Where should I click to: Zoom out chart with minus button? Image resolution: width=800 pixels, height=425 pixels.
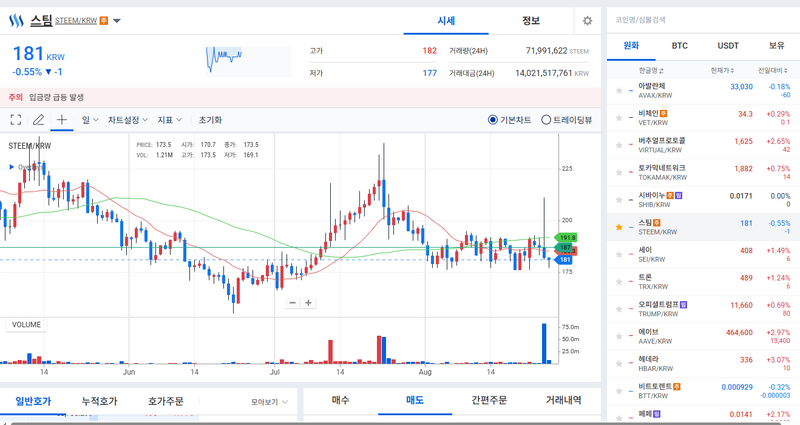click(x=292, y=303)
